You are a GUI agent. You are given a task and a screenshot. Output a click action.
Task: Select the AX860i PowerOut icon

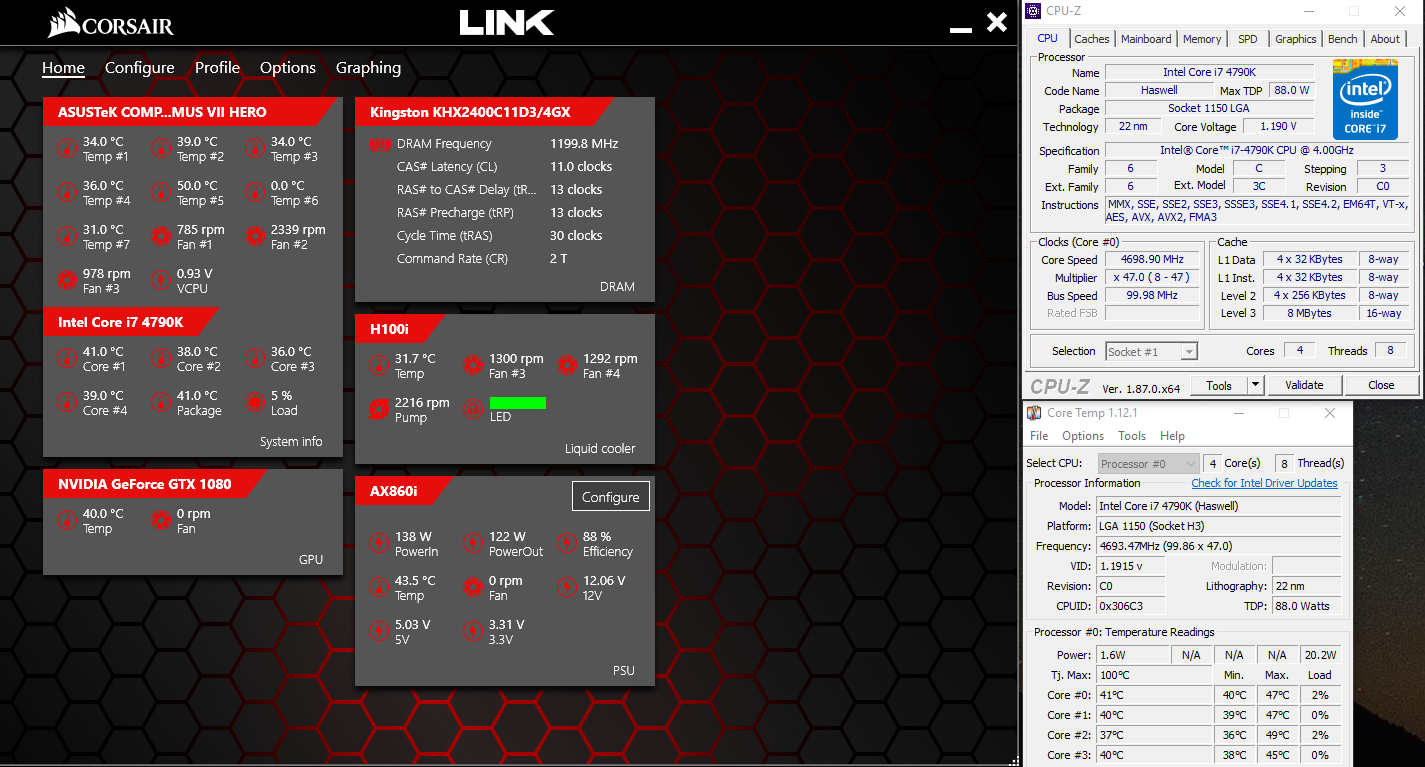[473, 544]
